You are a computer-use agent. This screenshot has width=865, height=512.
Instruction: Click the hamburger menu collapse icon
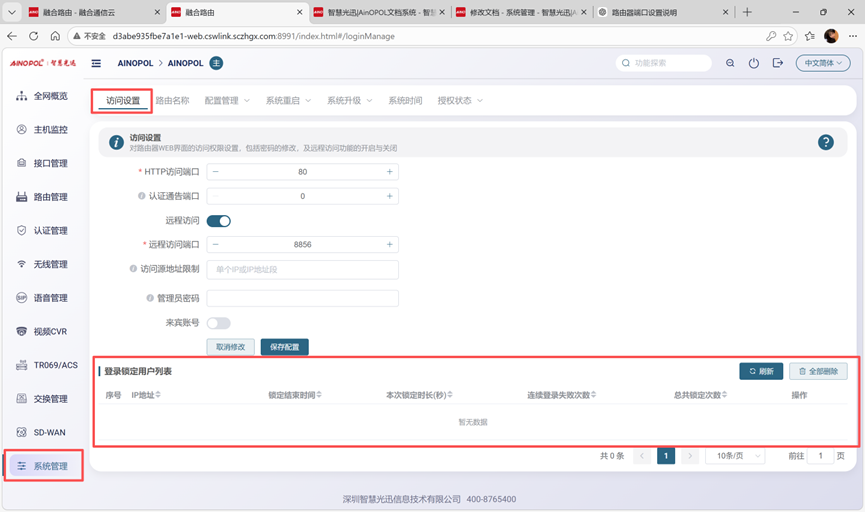point(96,63)
